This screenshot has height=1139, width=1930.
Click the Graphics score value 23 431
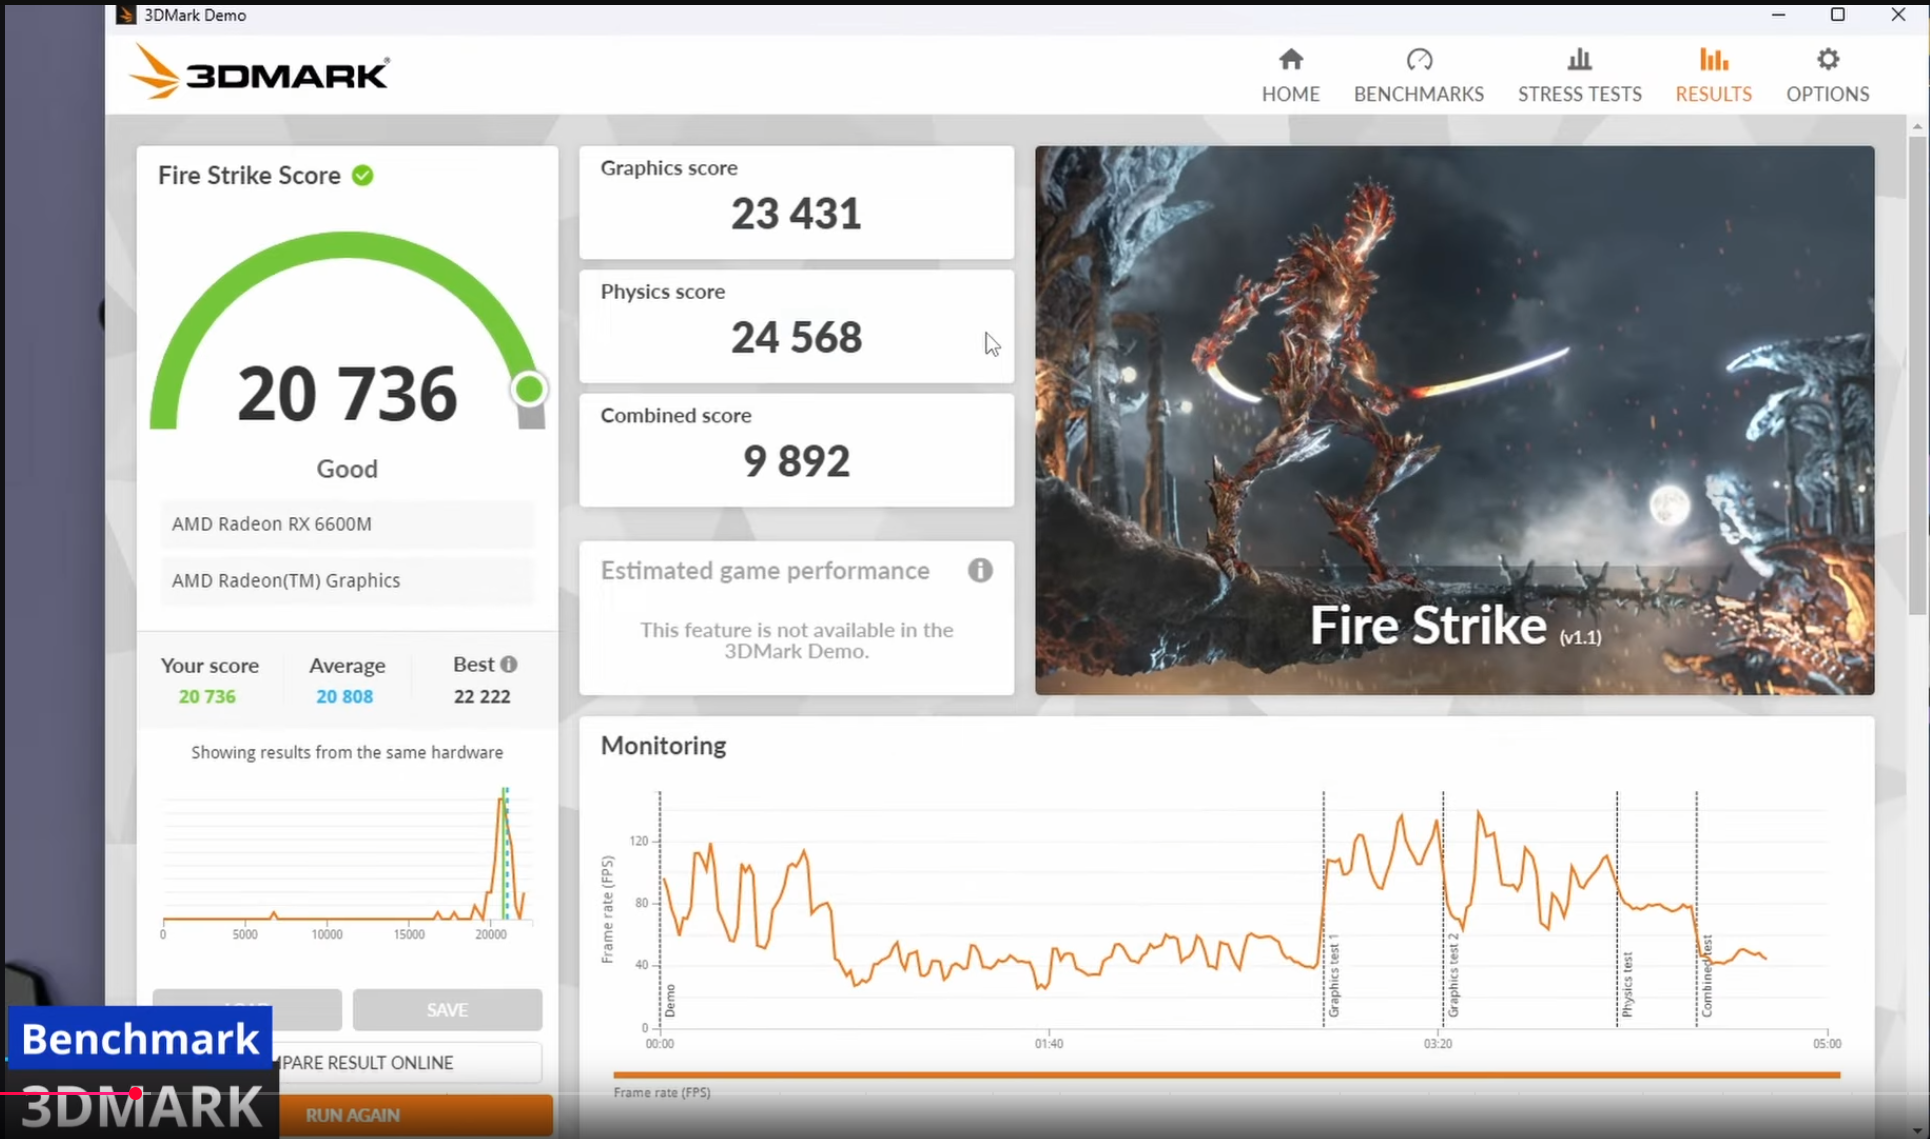[x=796, y=214]
